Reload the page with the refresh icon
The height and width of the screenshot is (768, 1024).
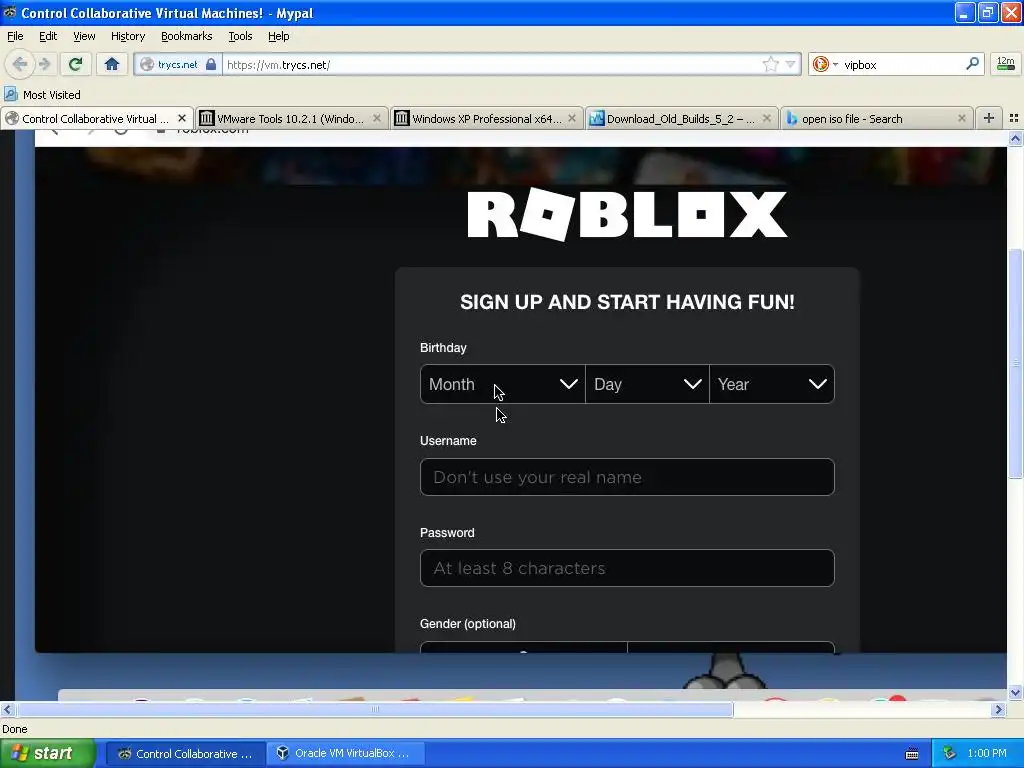(75, 64)
